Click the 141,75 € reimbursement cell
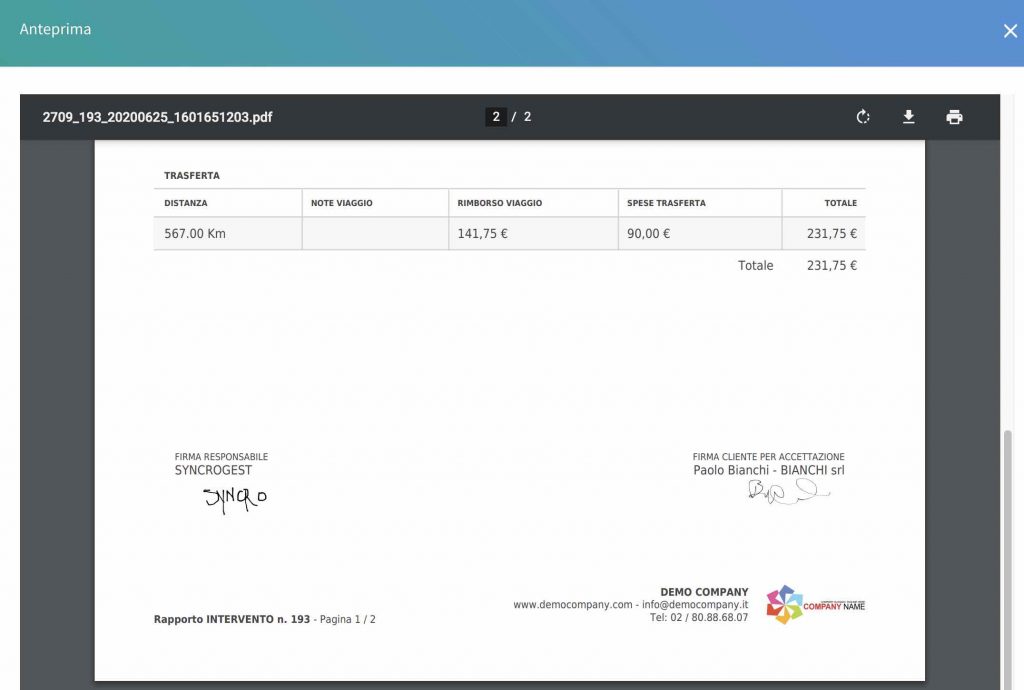 534,234
